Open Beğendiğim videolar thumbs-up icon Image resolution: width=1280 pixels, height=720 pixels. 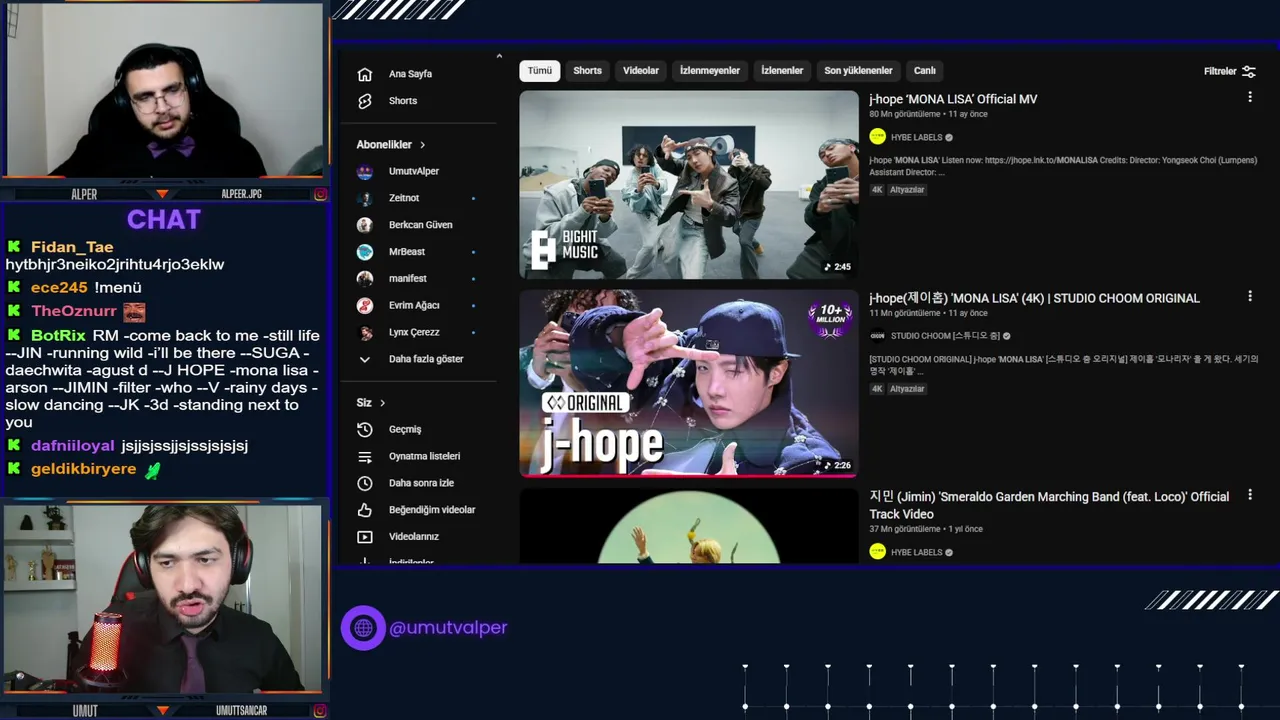click(x=365, y=510)
